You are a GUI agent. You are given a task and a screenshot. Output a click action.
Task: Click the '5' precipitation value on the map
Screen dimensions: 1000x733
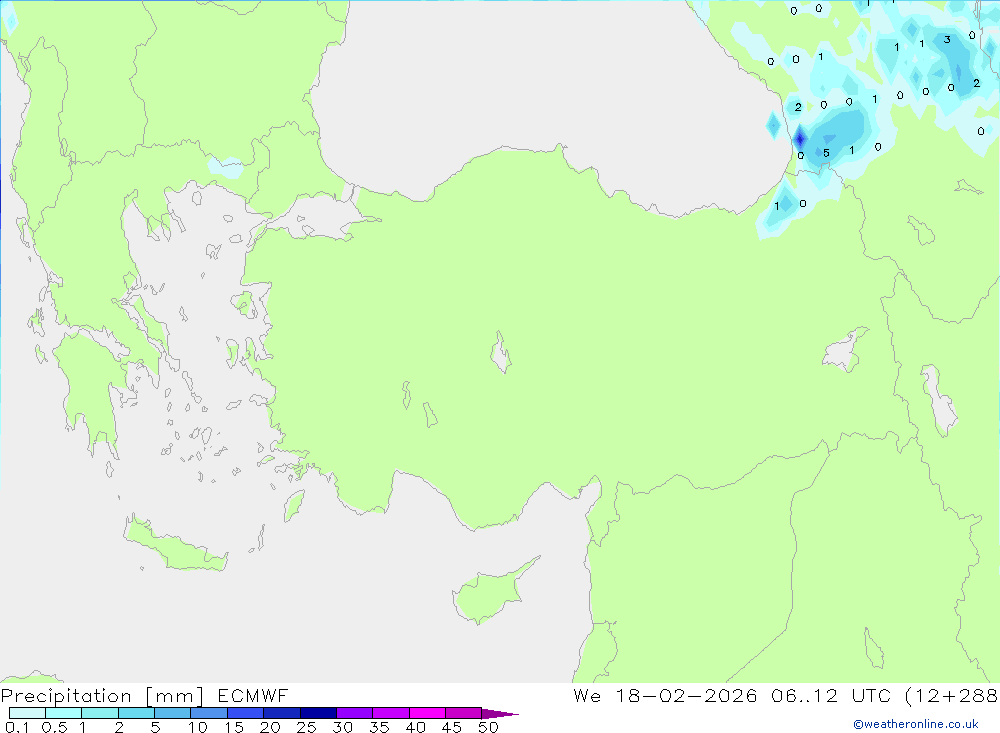tap(827, 153)
